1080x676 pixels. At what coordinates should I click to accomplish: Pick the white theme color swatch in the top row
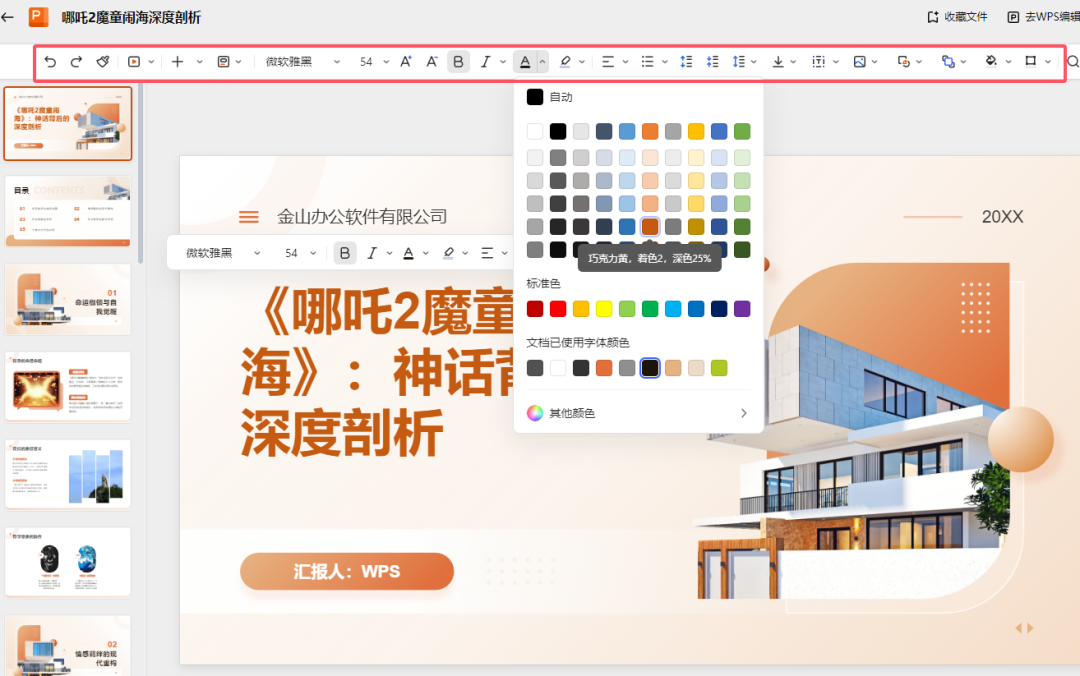click(x=534, y=131)
